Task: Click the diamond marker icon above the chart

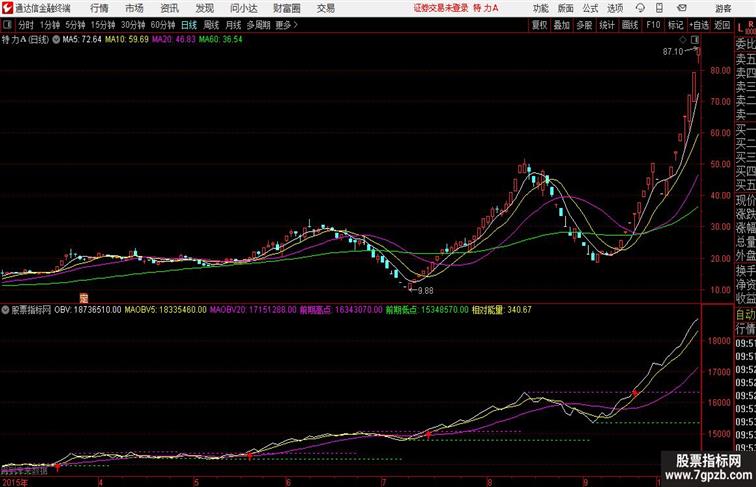Action: (683, 39)
